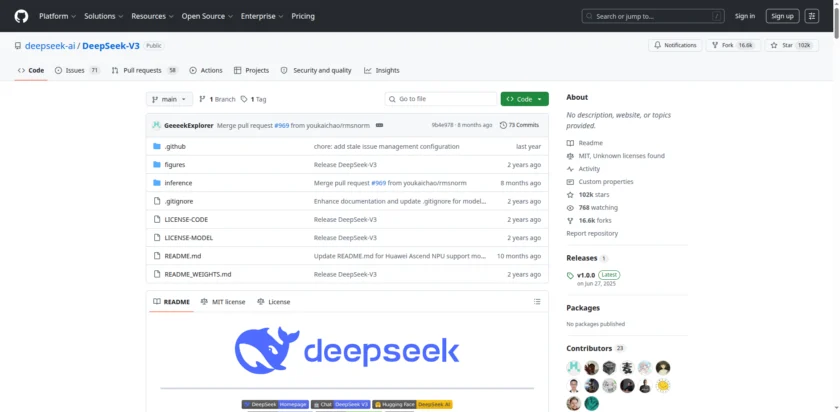
Task: Click the eye icon next to 768 watching
Action: click(570, 208)
